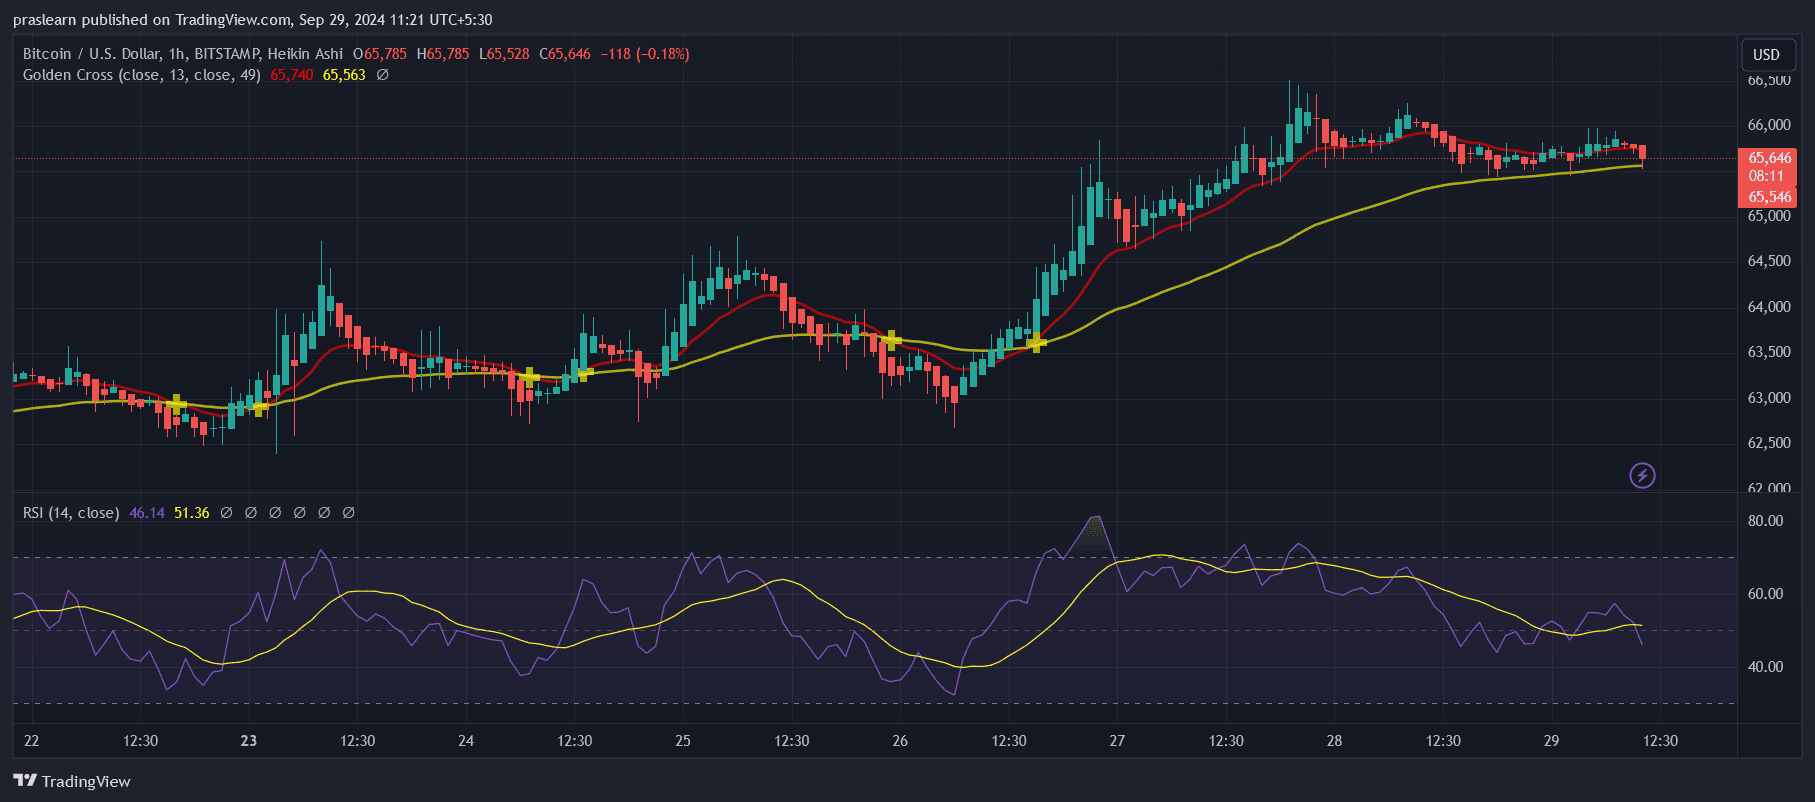This screenshot has height=802, width=1815.
Task: Click the bold 23 date on time axis
Action: tap(248, 741)
